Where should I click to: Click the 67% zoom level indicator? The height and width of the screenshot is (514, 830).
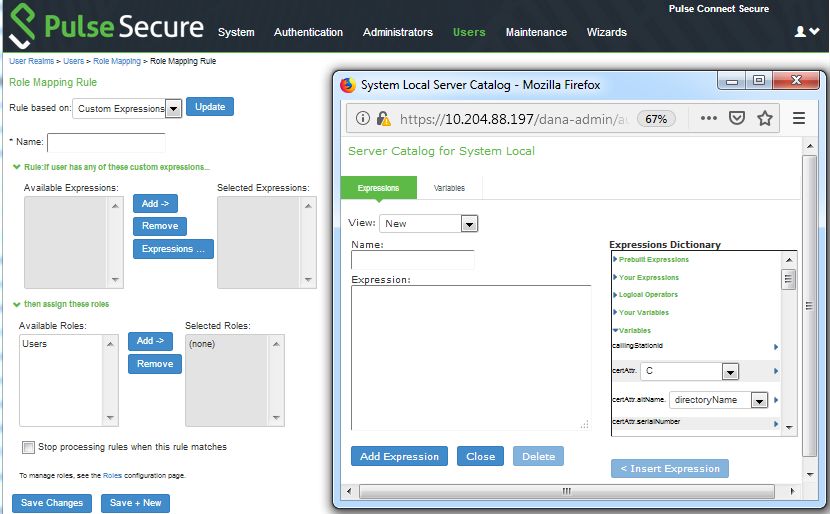[656, 119]
